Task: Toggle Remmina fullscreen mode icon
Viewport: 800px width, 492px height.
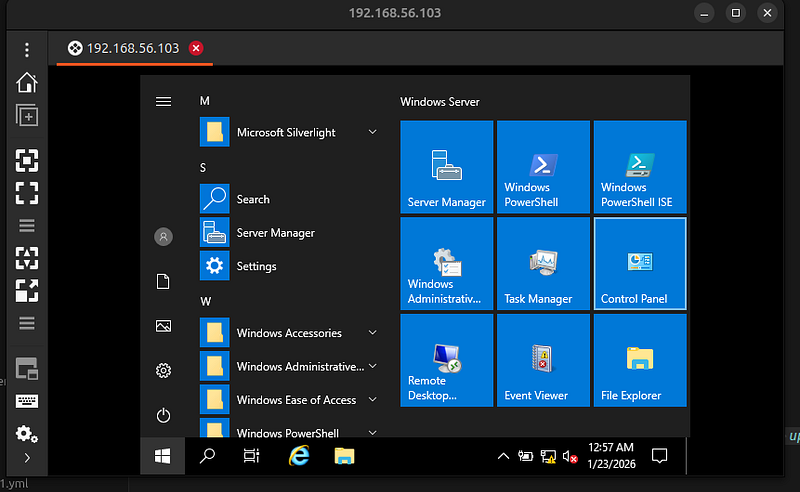Action: 27,193
